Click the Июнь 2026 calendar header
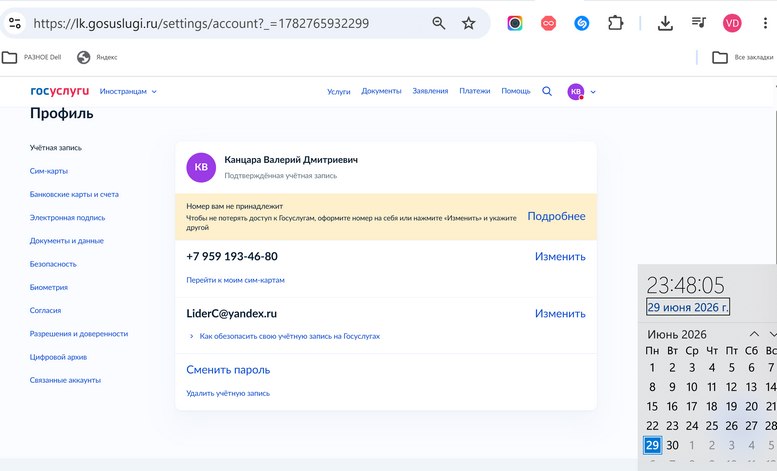The image size is (777, 471). point(677,335)
